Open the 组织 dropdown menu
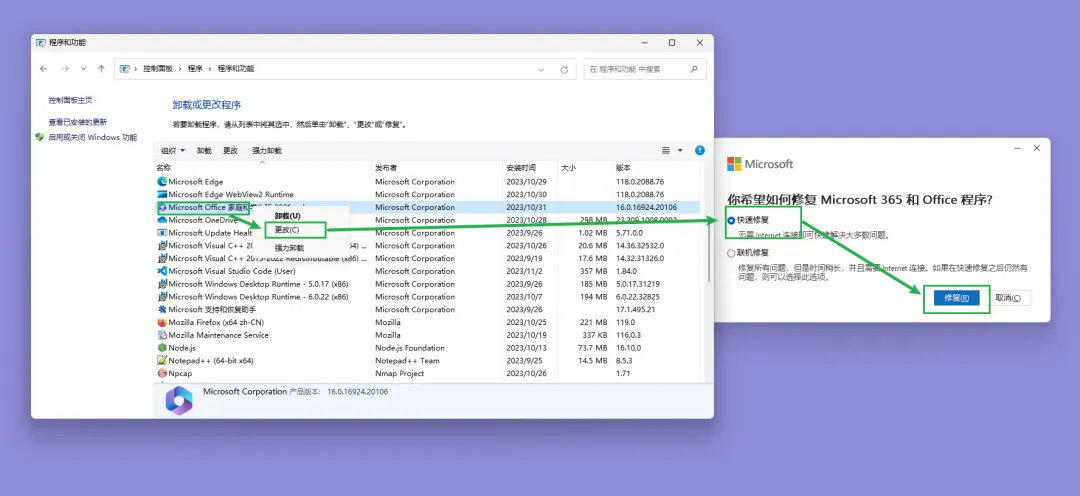Screen dimensions: 1080x496 click(173, 151)
